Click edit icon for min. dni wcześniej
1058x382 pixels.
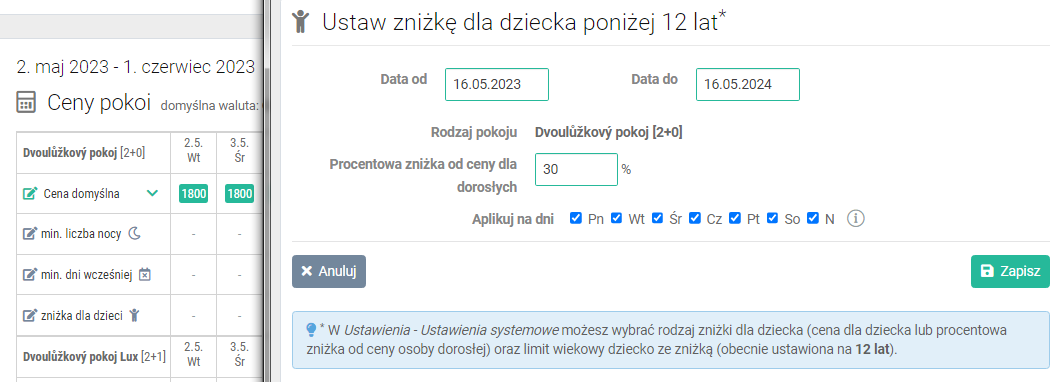point(30,275)
